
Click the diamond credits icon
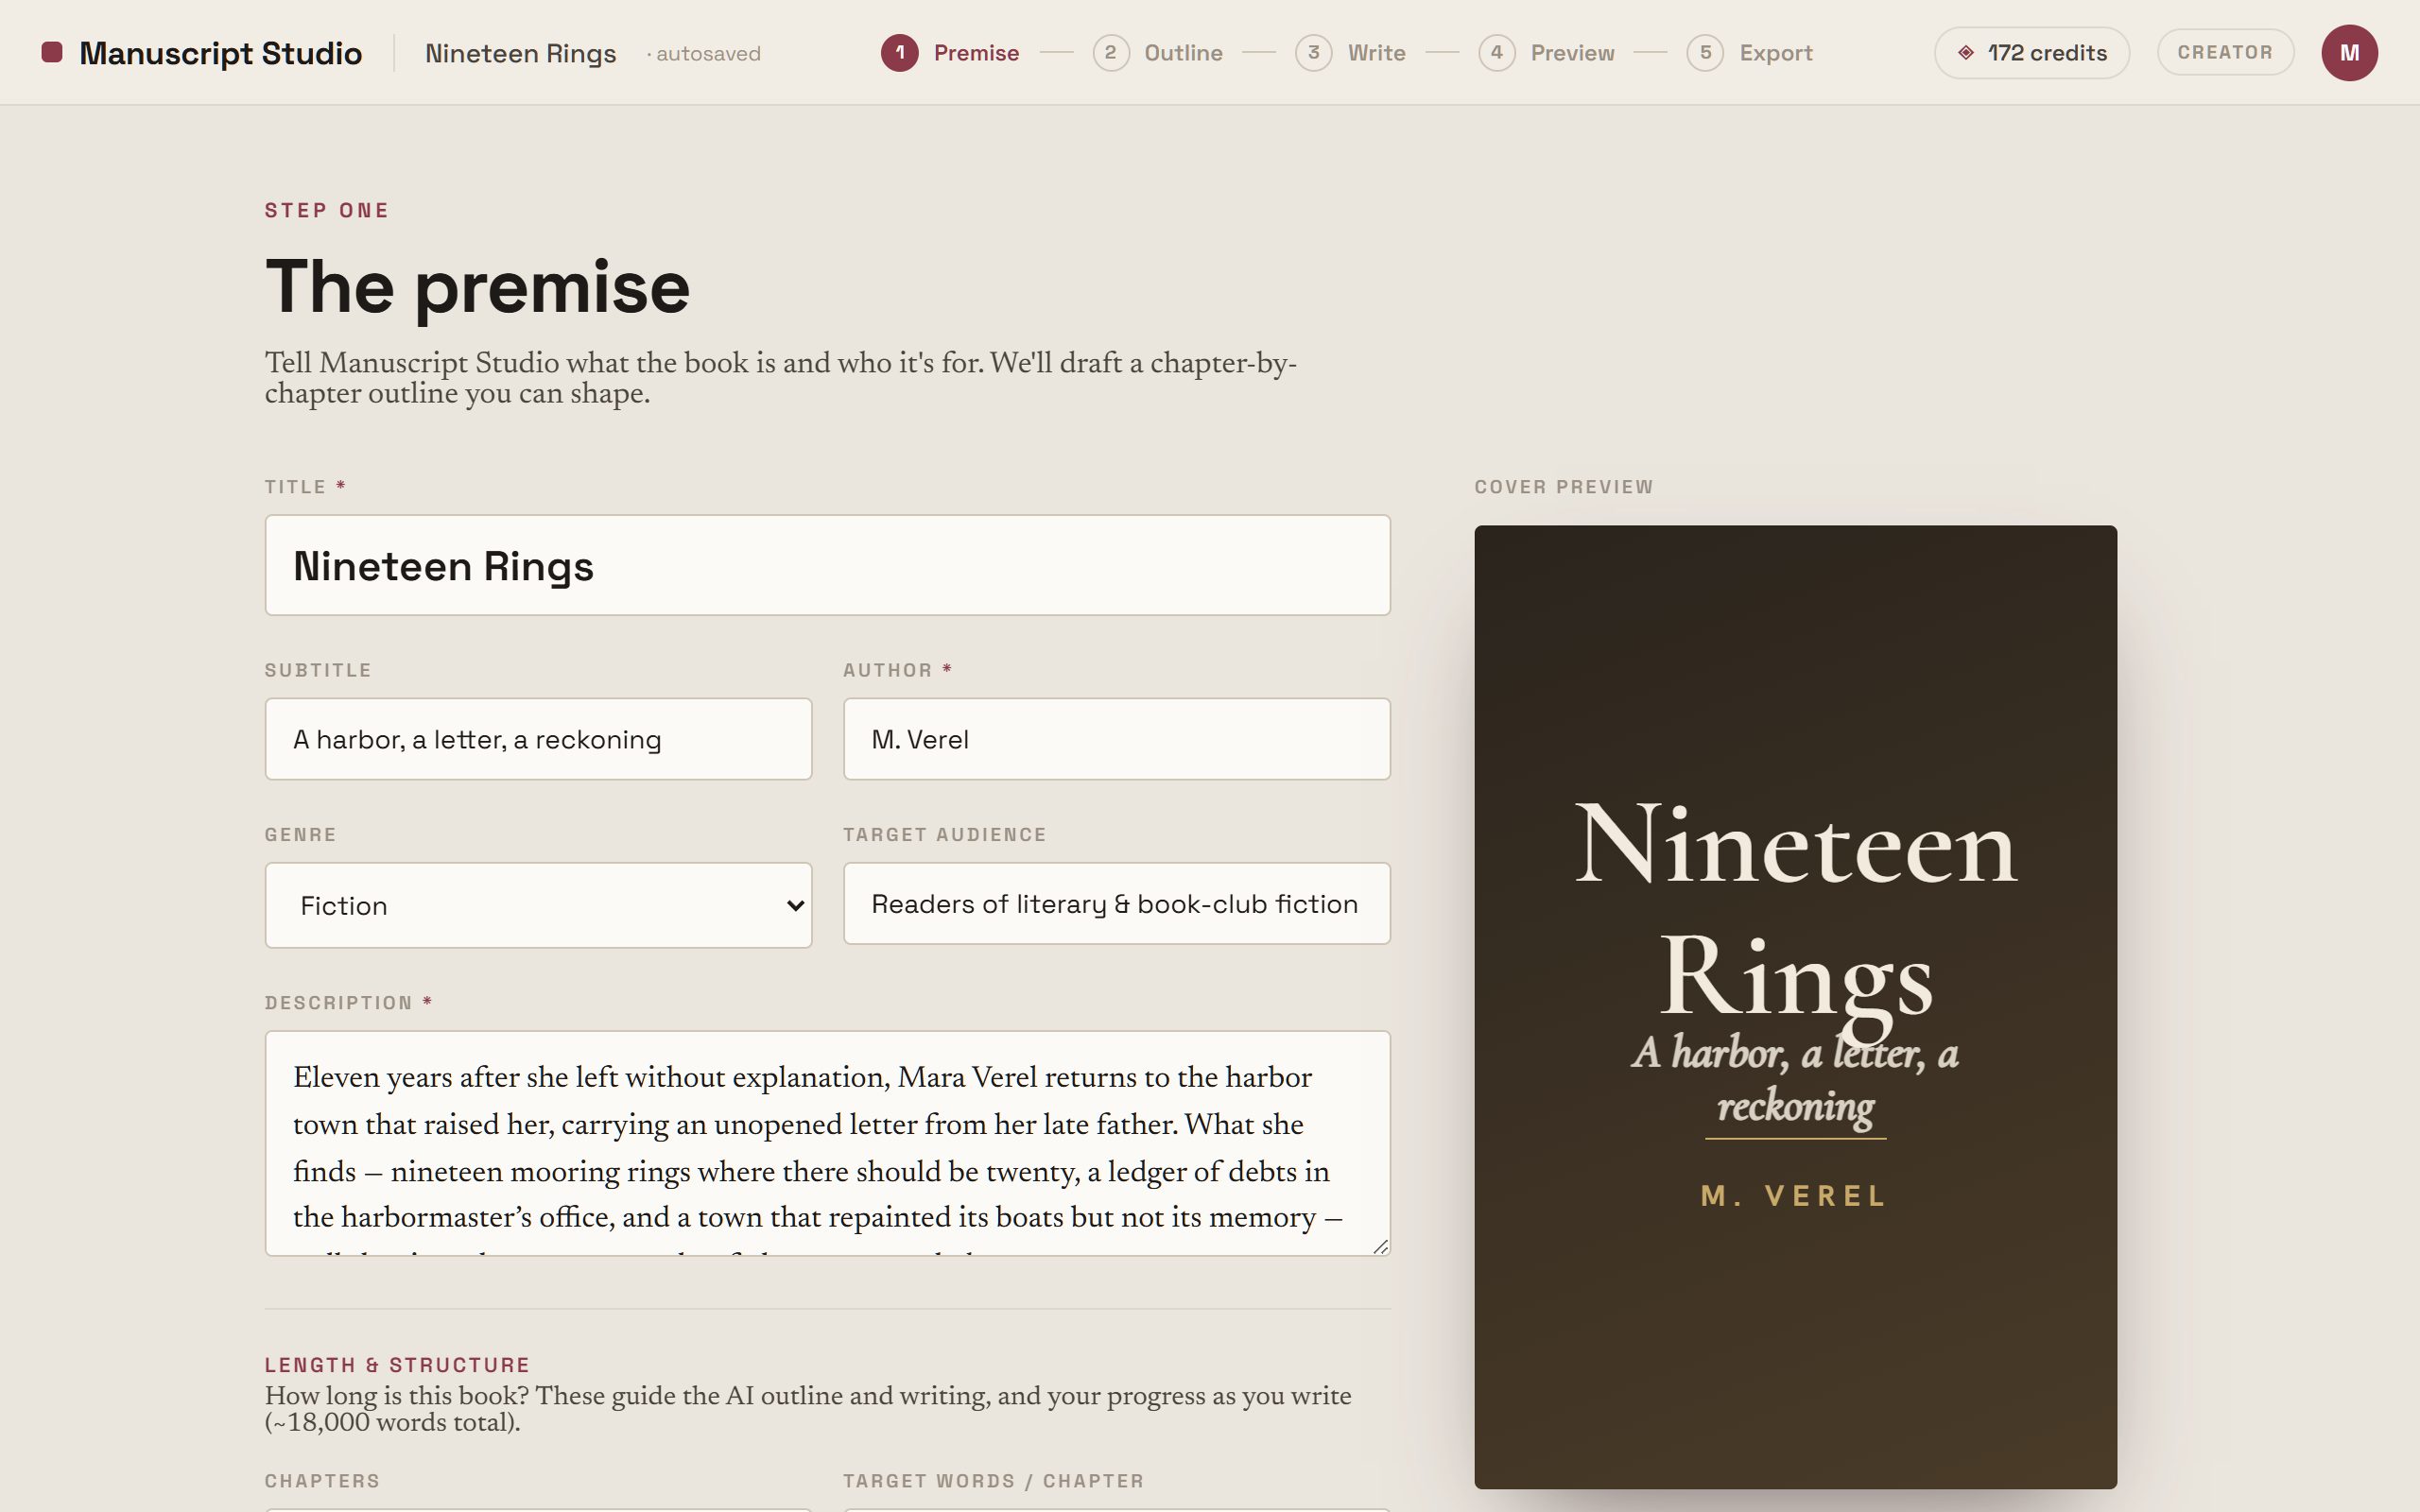[1966, 53]
